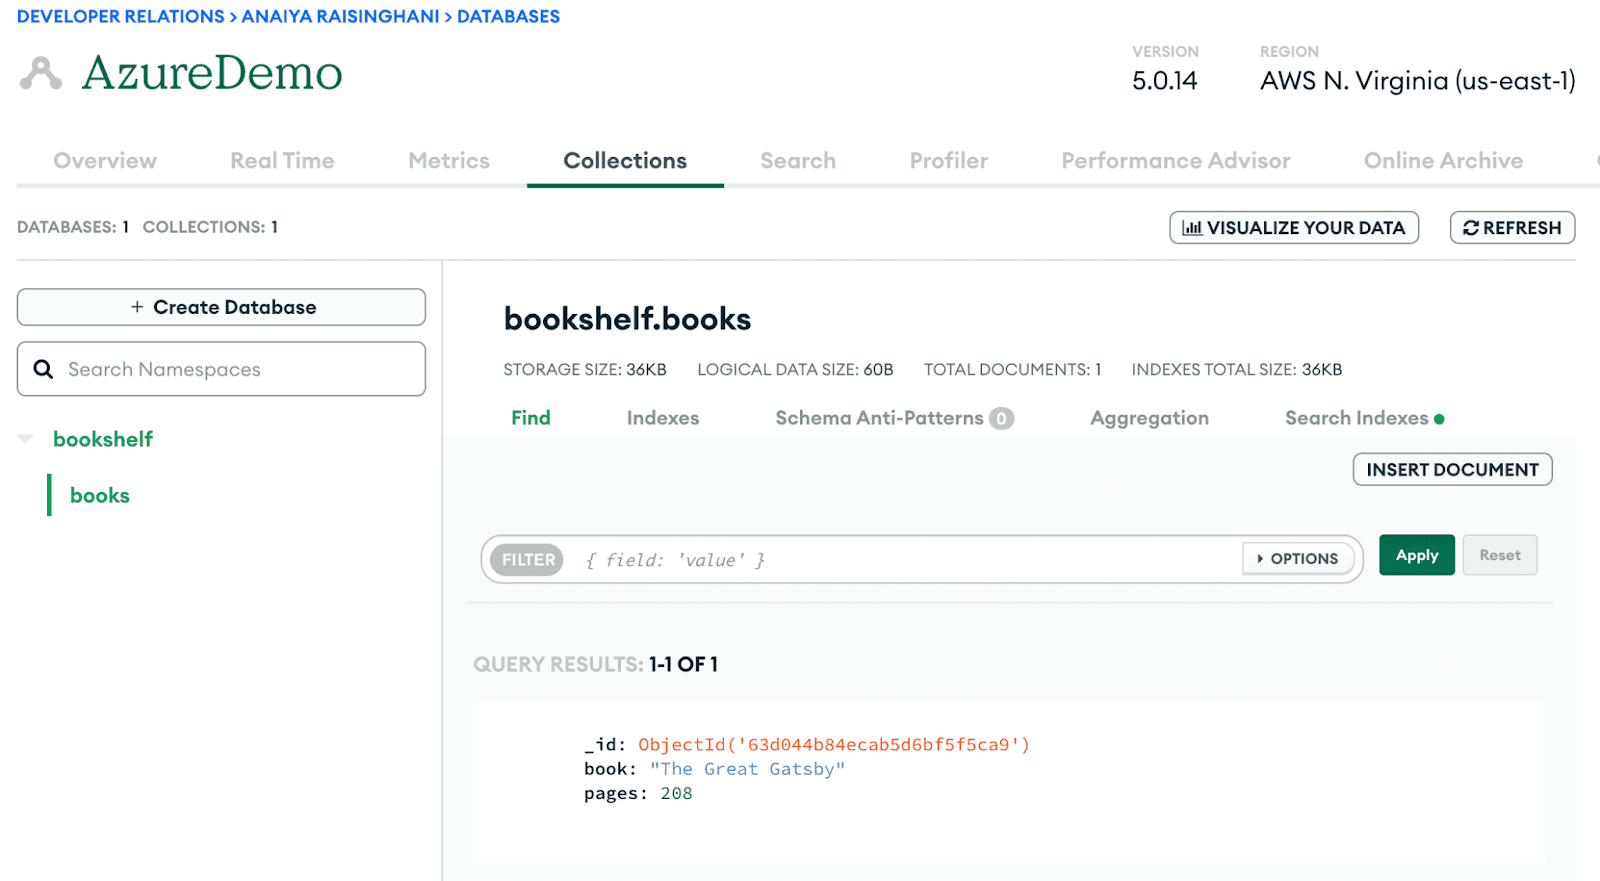Select the books collection
The image size is (1600, 881).
coord(100,496)
